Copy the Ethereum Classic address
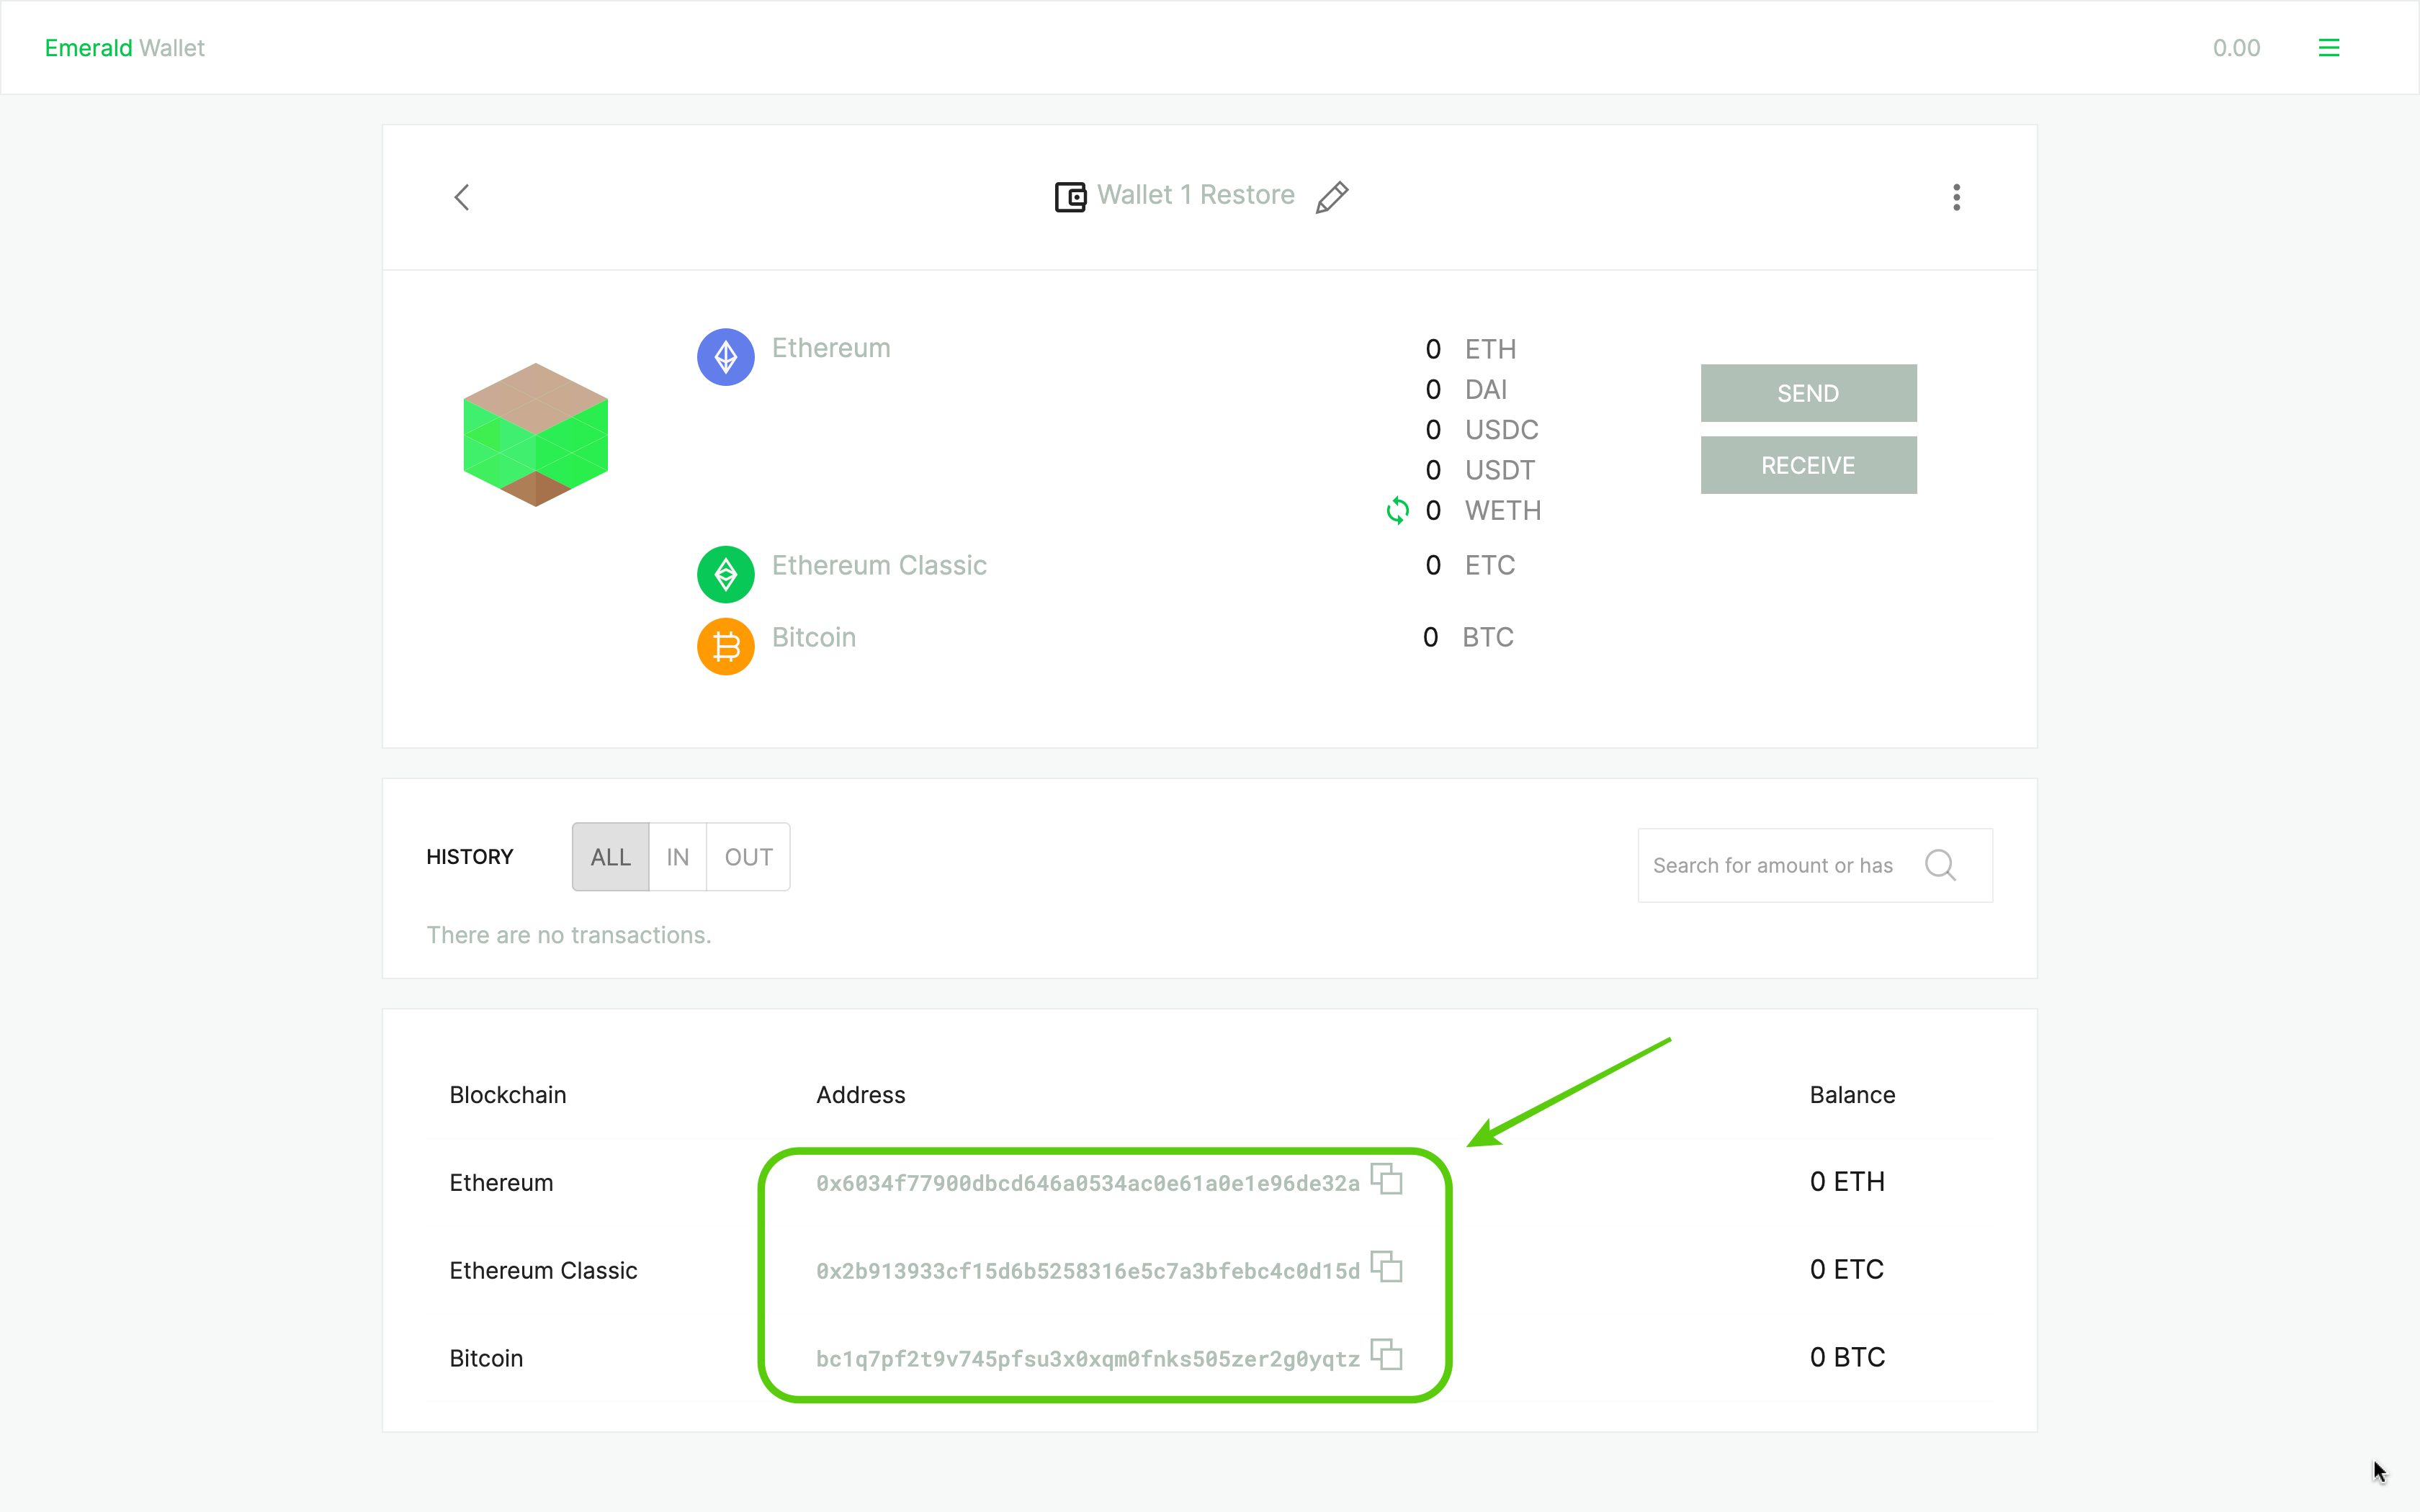The width and height of the screenshot is (2420, 1512). (1386, 1267)
